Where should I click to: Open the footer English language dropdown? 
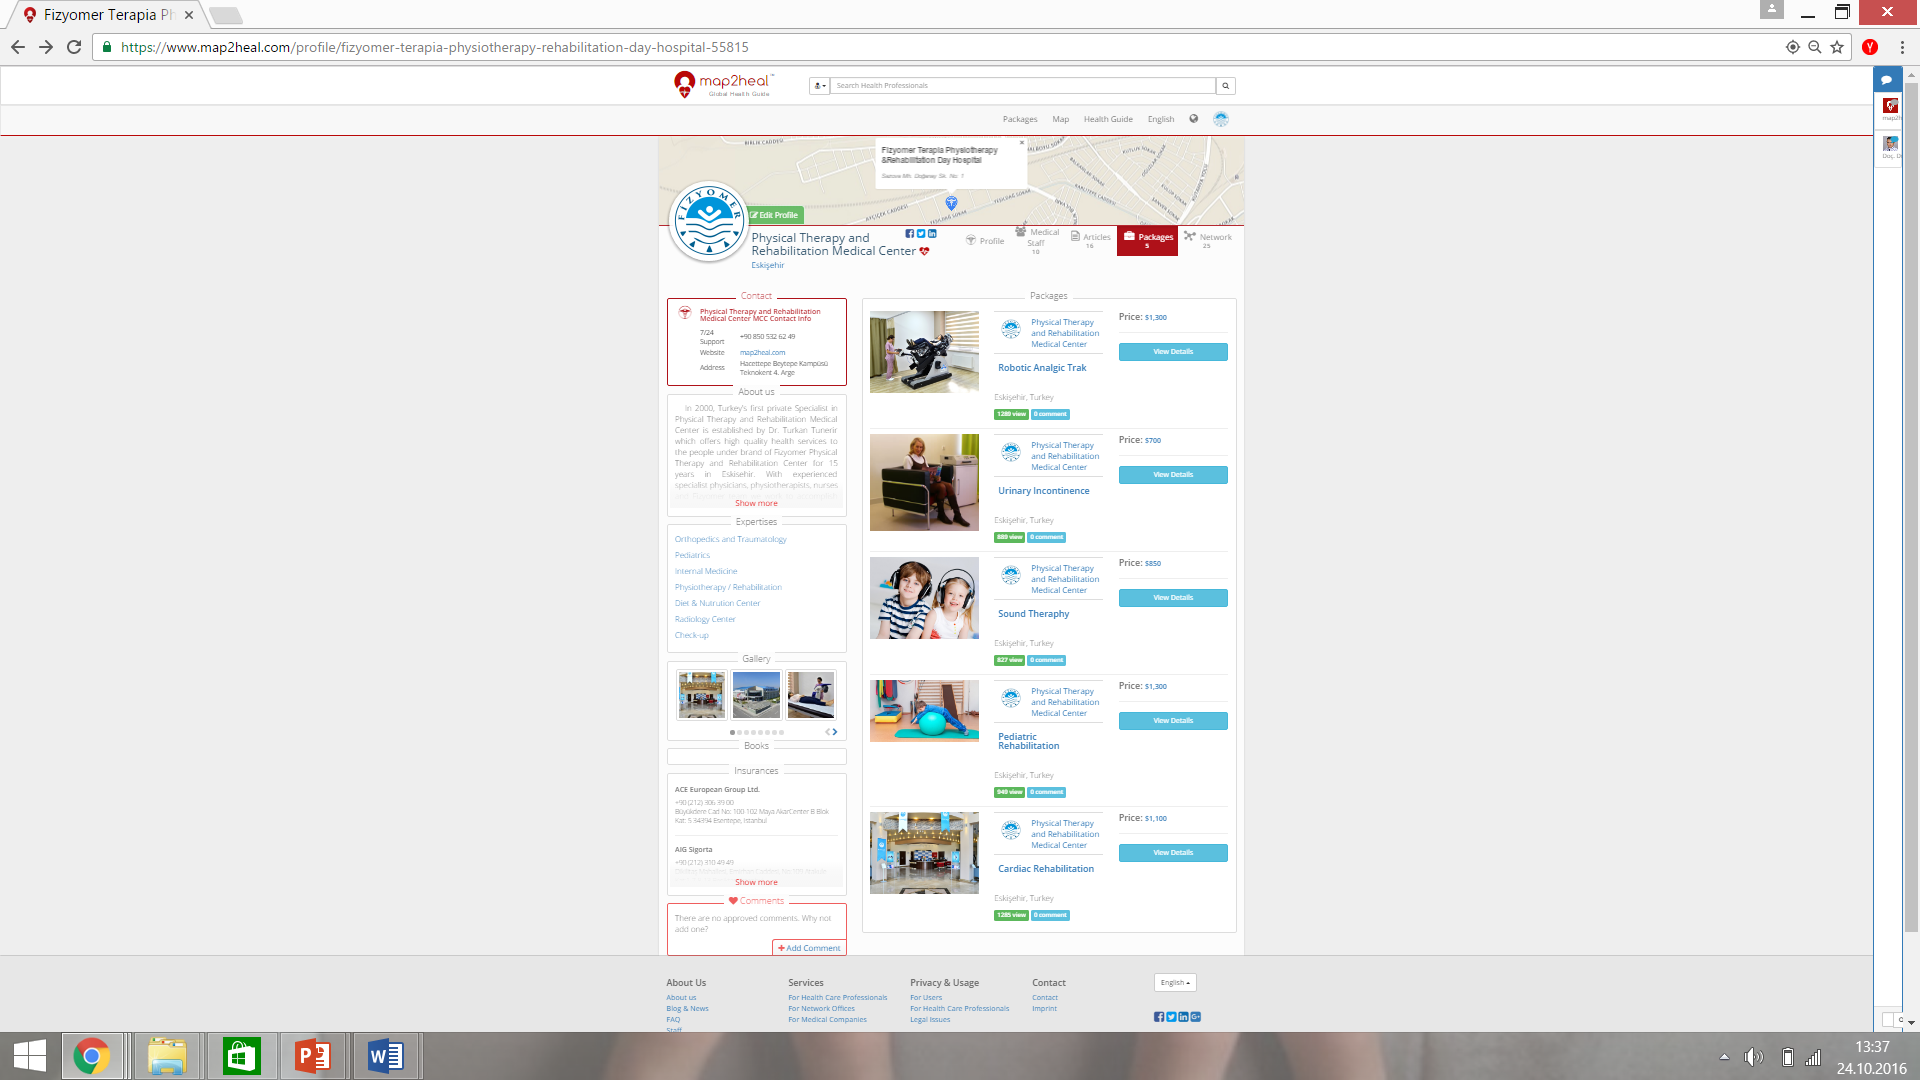click(1175, 983)
